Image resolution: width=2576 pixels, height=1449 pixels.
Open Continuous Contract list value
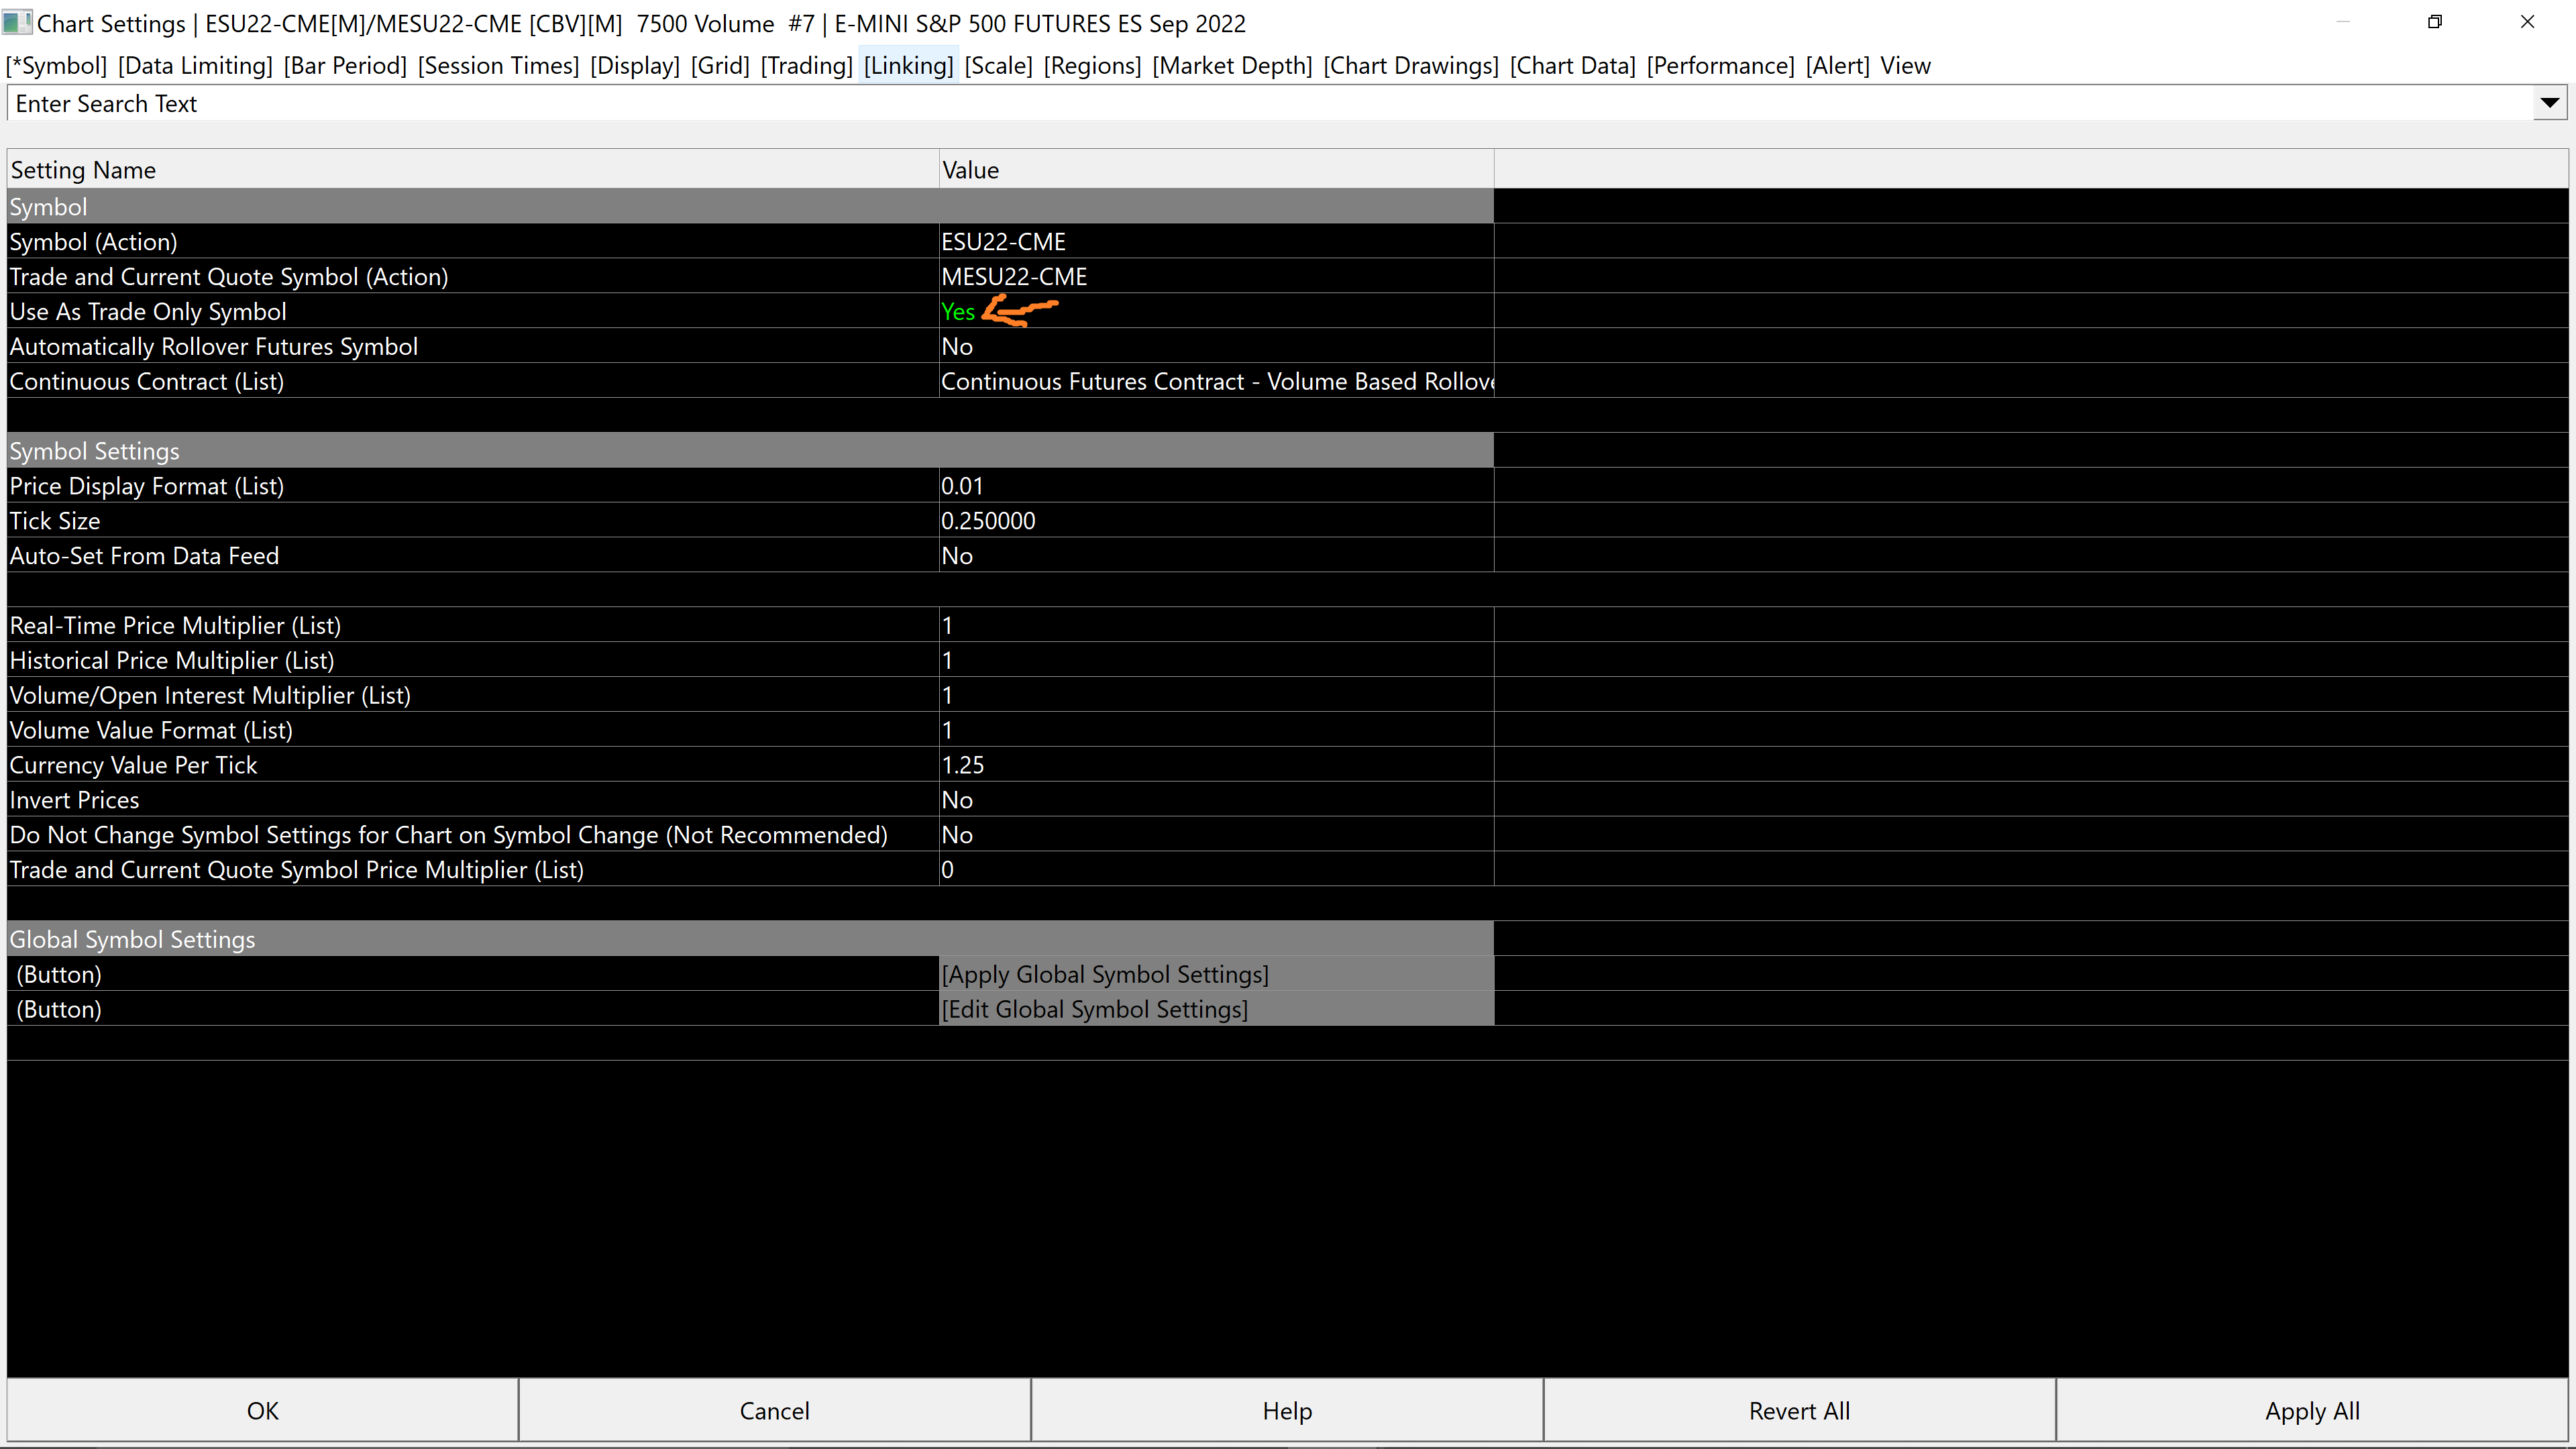click(x=1216, y=382)
